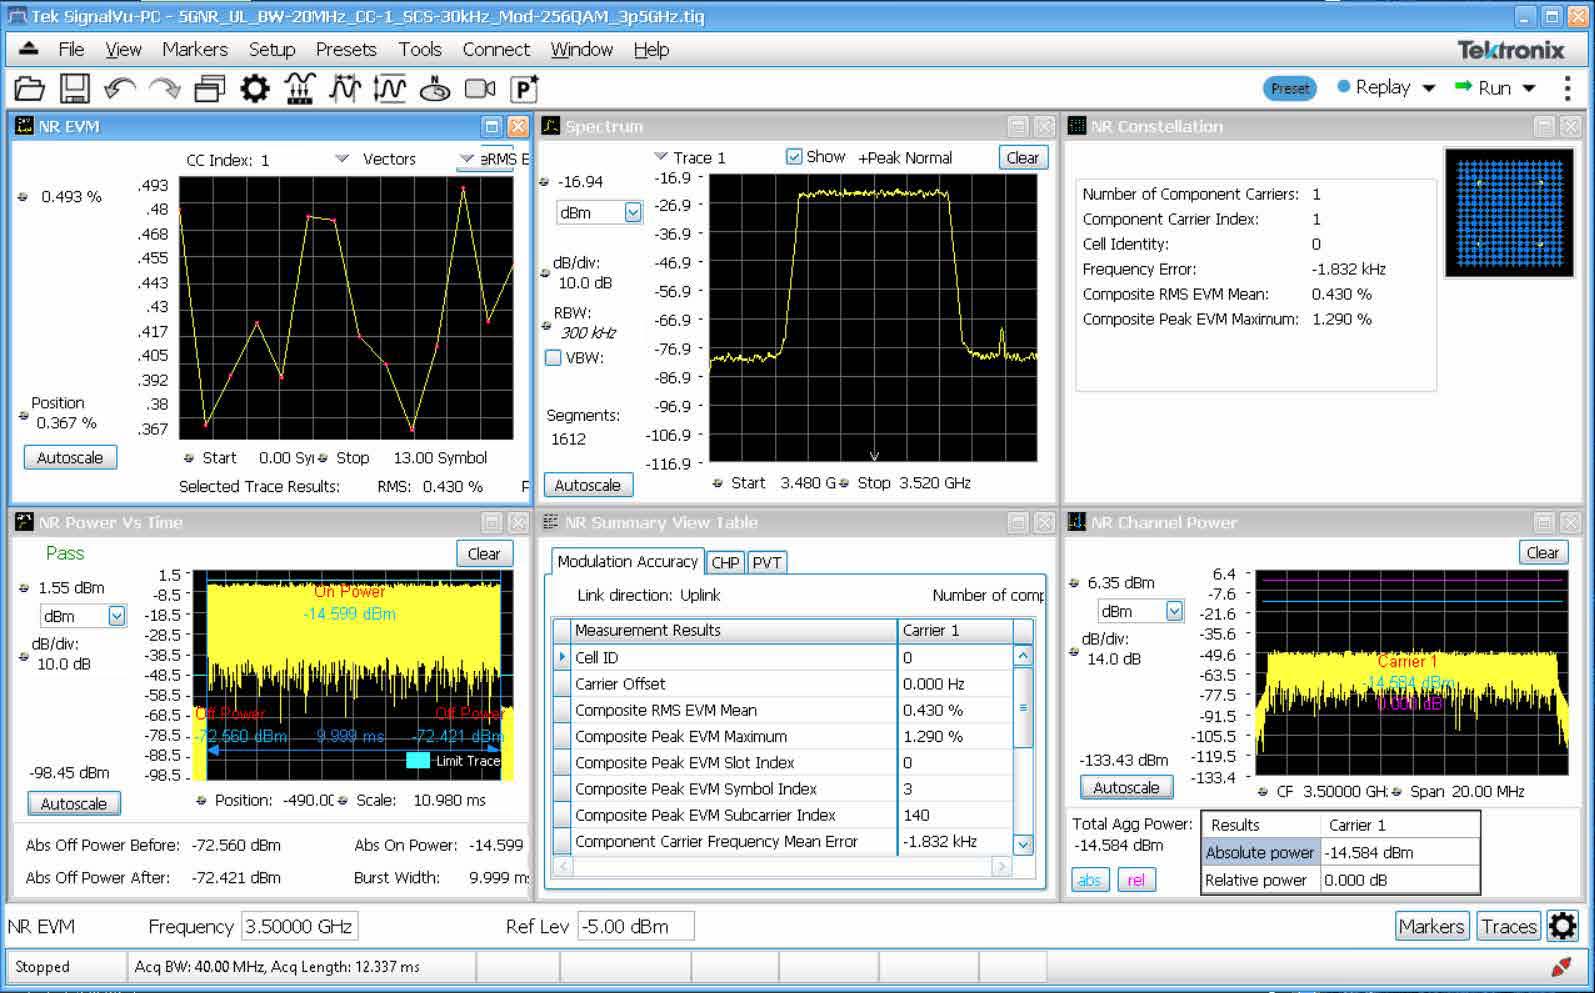Toggle the pink rel power button
Screen dimensions: 1595x993
pyautogui.click(x=1136, y=880)
